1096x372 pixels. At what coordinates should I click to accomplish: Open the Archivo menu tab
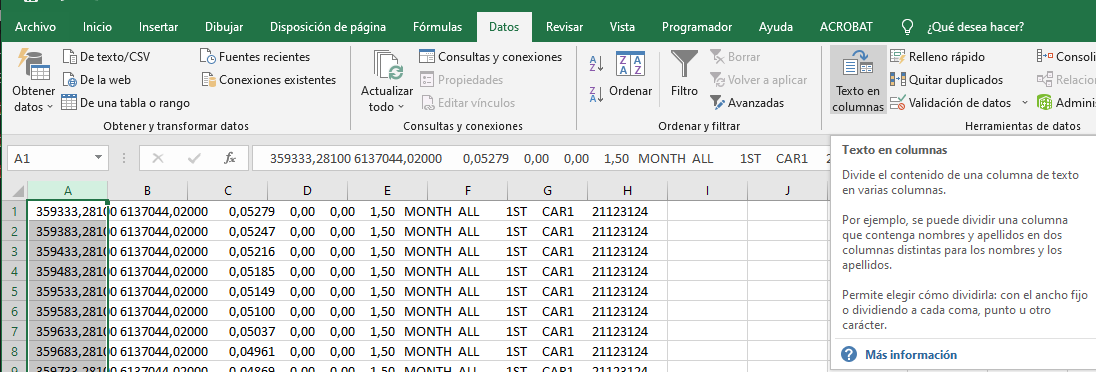36,27
